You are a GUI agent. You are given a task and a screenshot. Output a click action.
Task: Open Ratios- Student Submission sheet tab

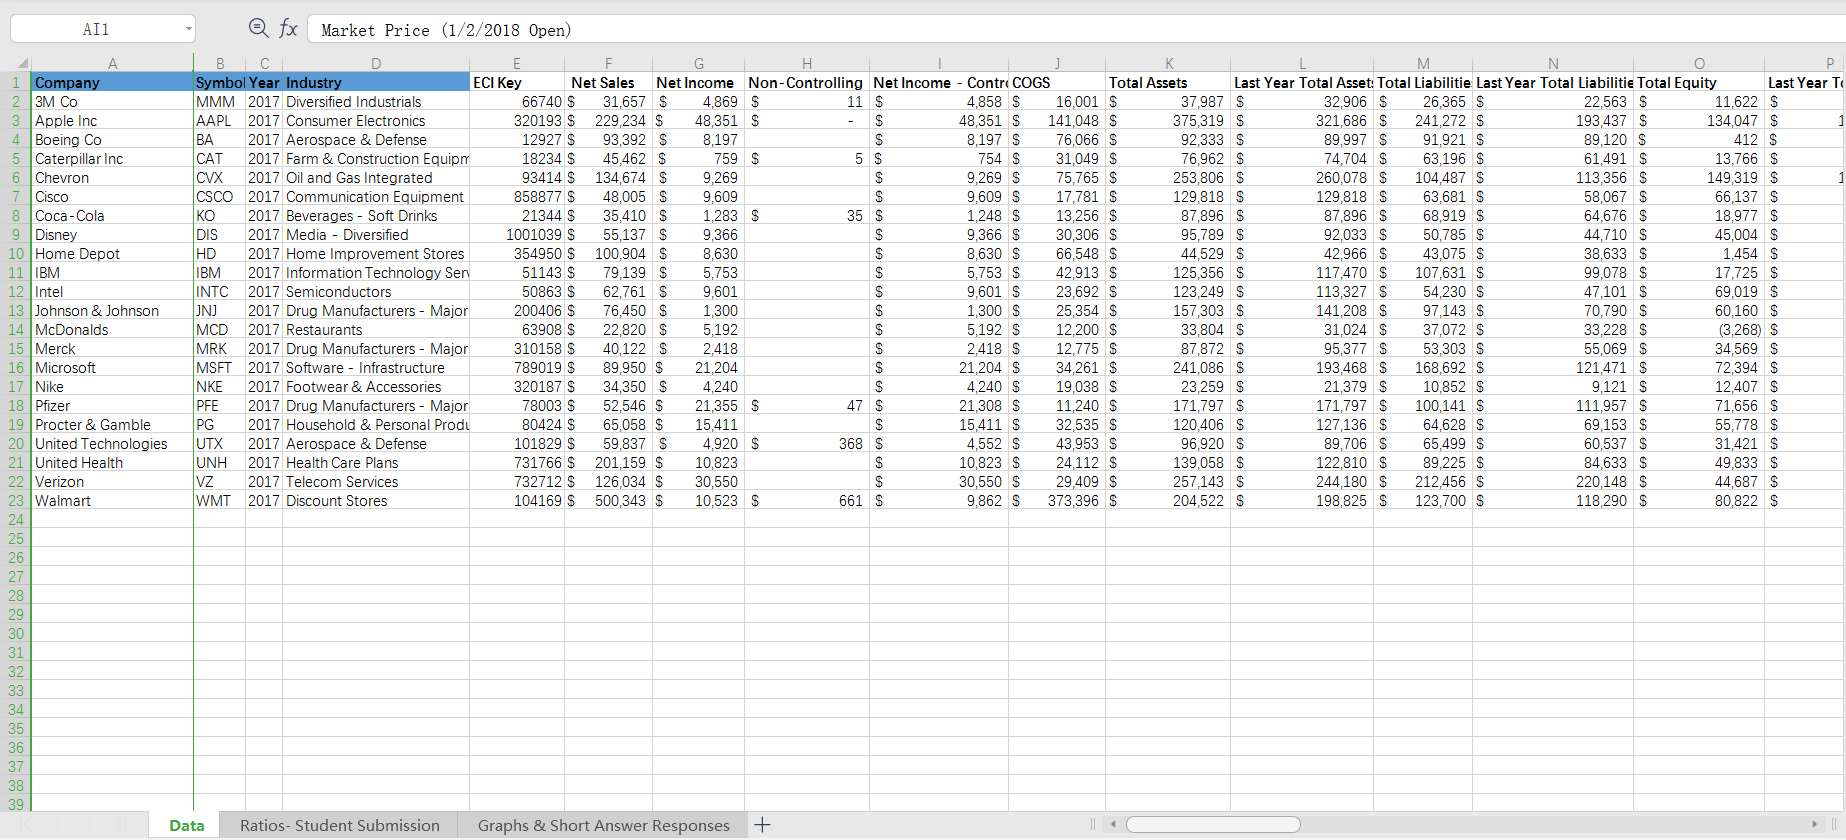pos(340,825)
